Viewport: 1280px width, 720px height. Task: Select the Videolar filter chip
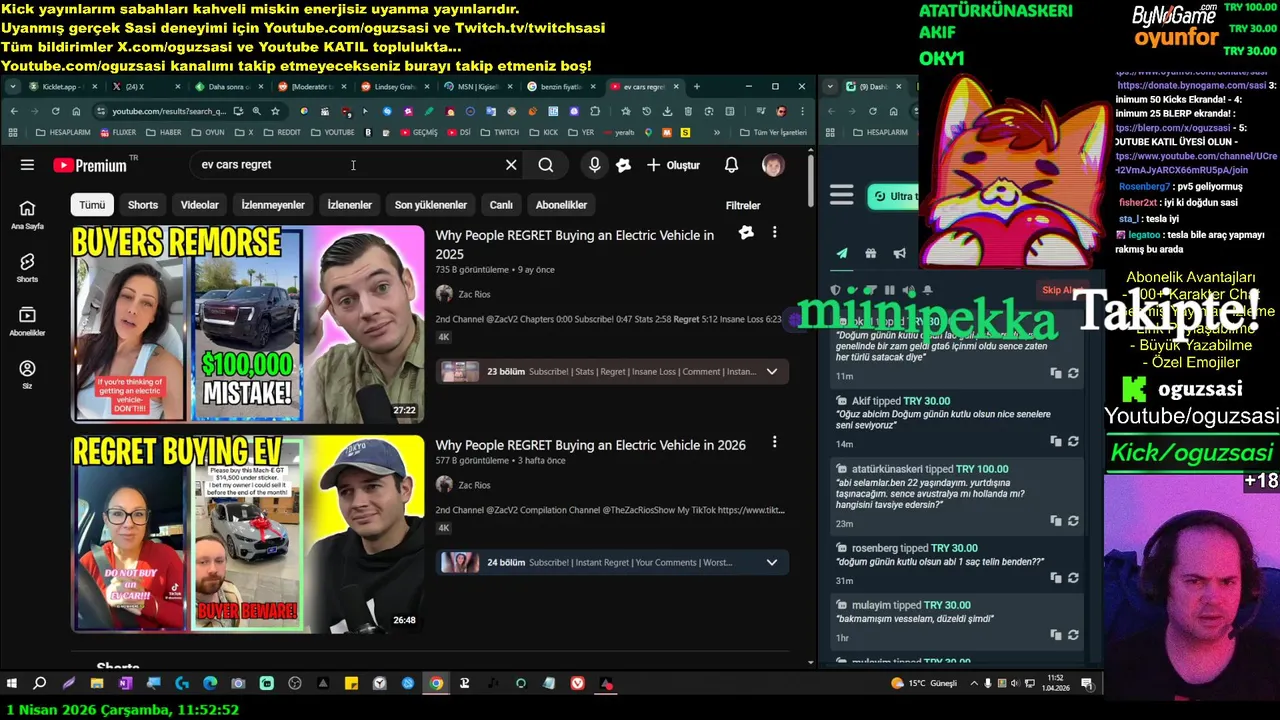[x=200, y=205]
